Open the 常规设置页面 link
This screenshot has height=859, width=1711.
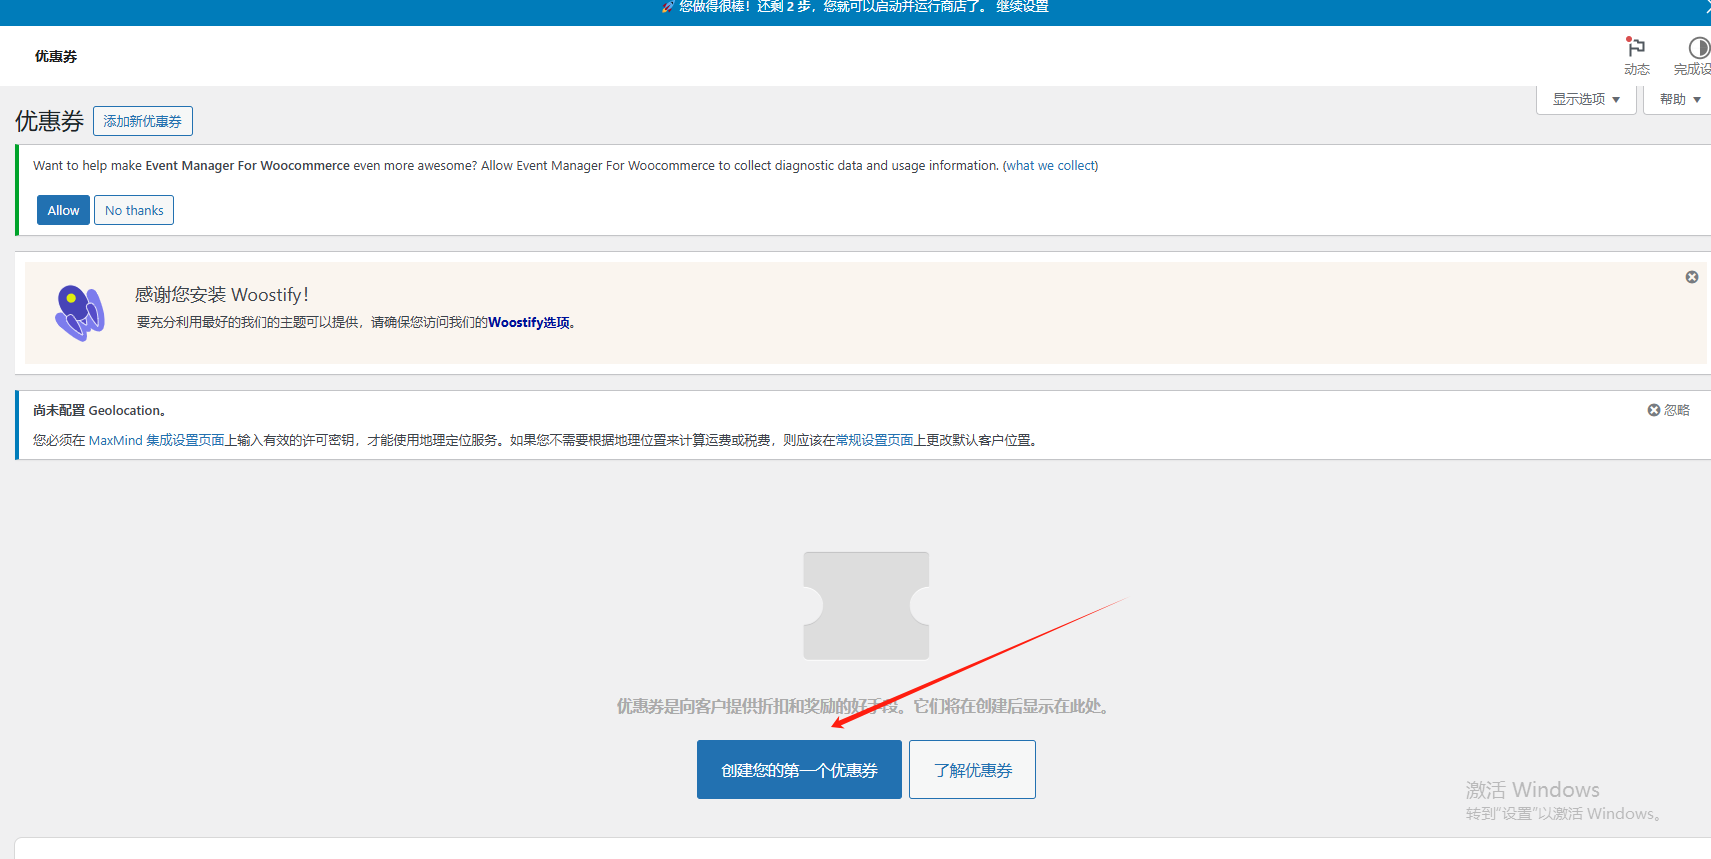[875, 440]
